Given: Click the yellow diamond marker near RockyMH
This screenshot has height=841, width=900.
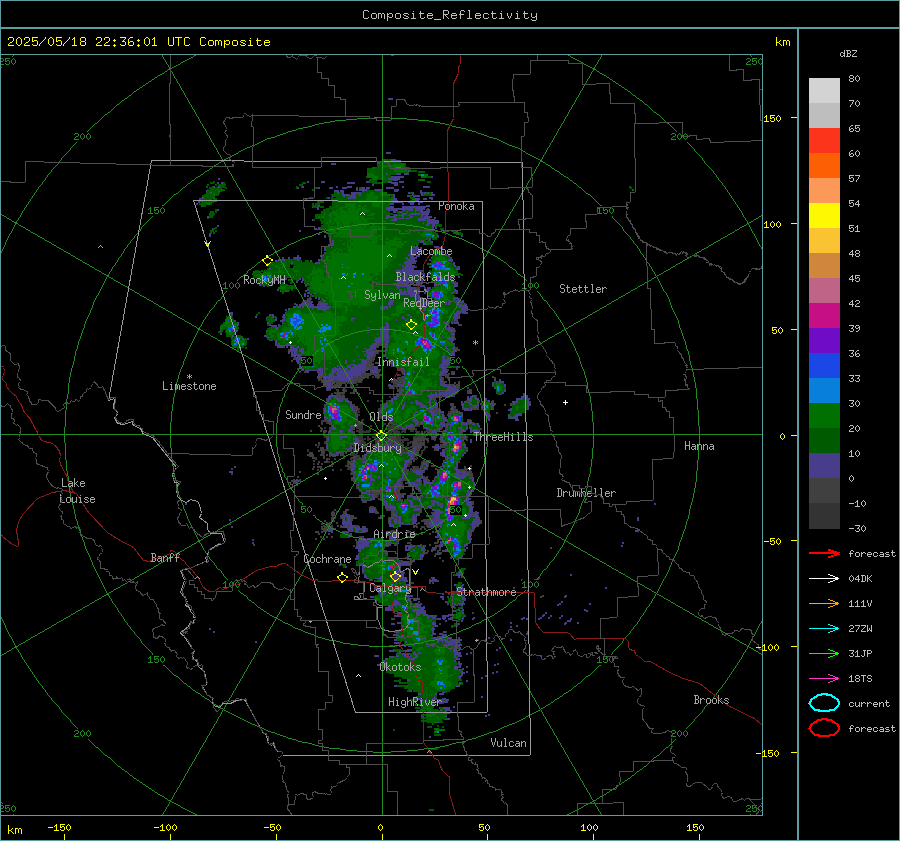Looking at the screenshot, I should [267, 261].
